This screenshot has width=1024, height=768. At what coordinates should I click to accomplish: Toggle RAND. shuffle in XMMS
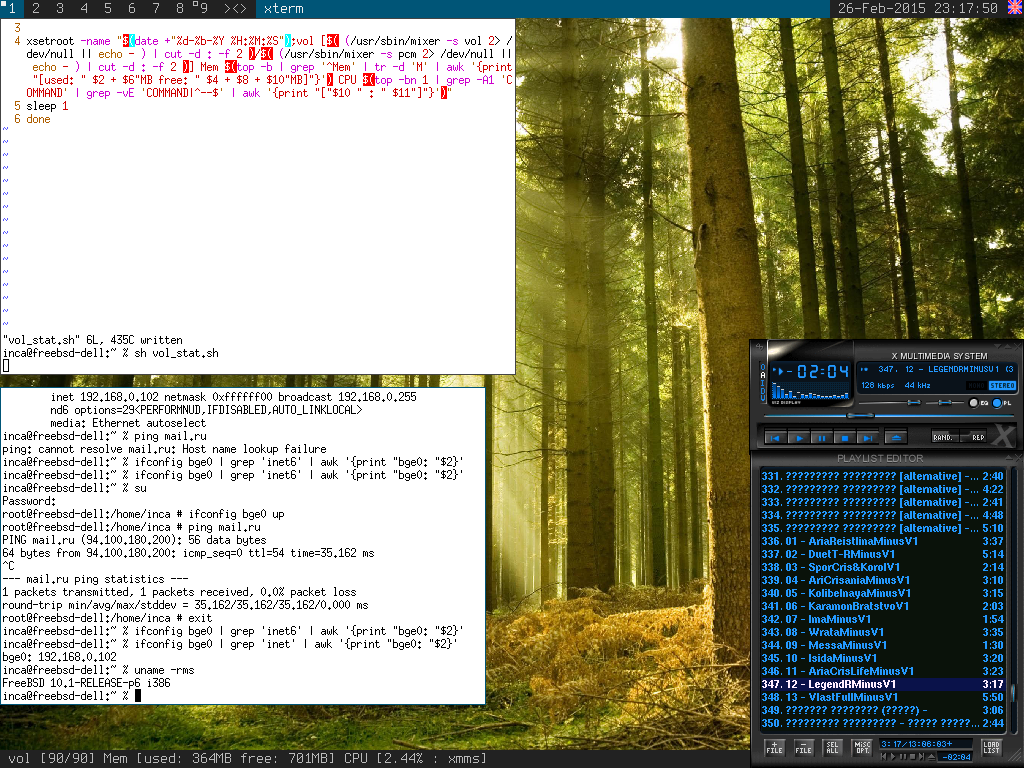pos(945,437)
